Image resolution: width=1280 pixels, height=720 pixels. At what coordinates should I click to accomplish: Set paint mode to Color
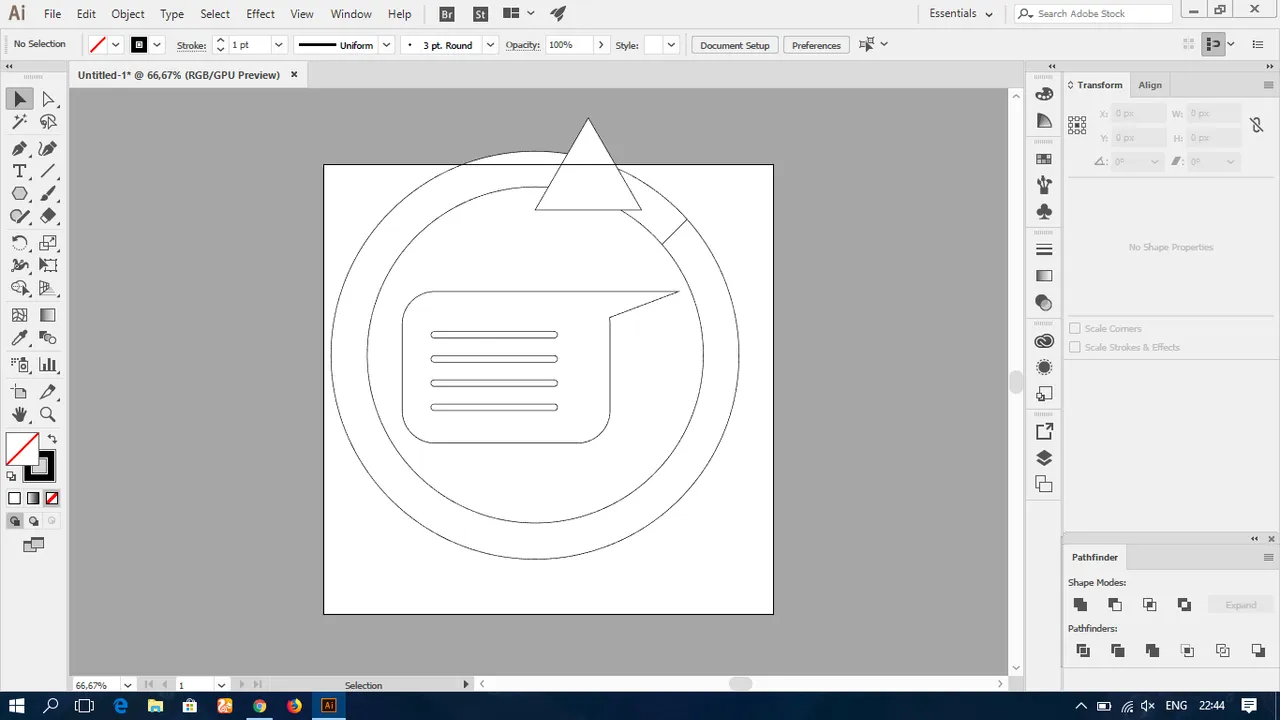tap(14, 498)
